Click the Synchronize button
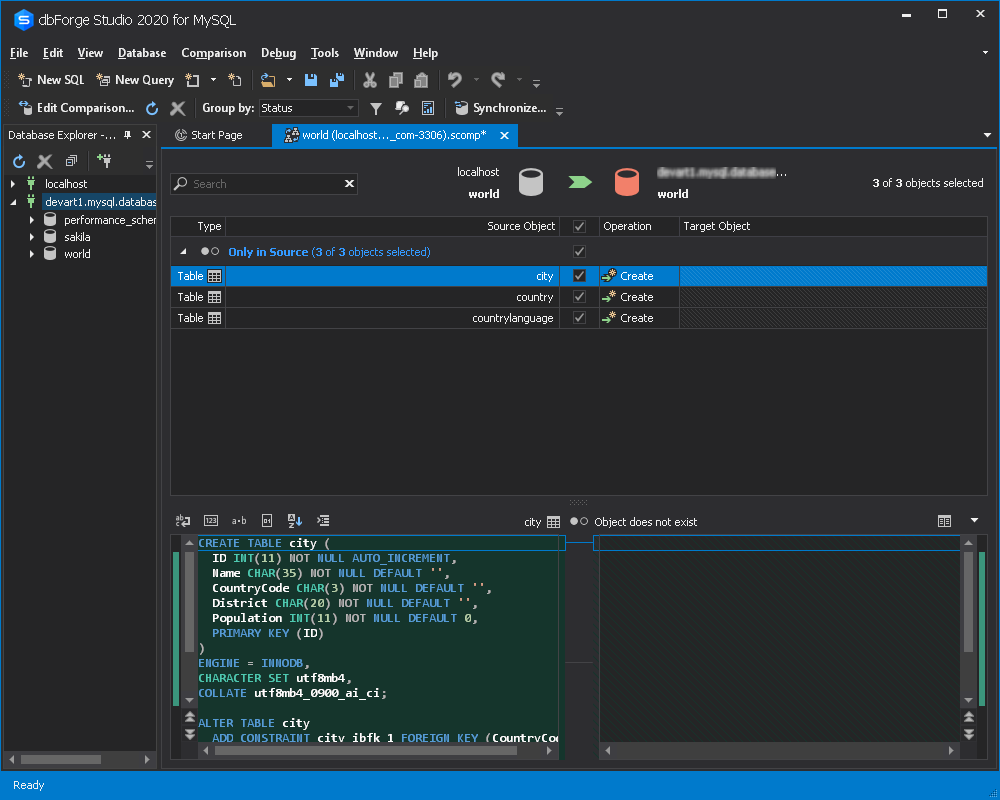This screenshot has width=1000, height=800. pos(501,108)
